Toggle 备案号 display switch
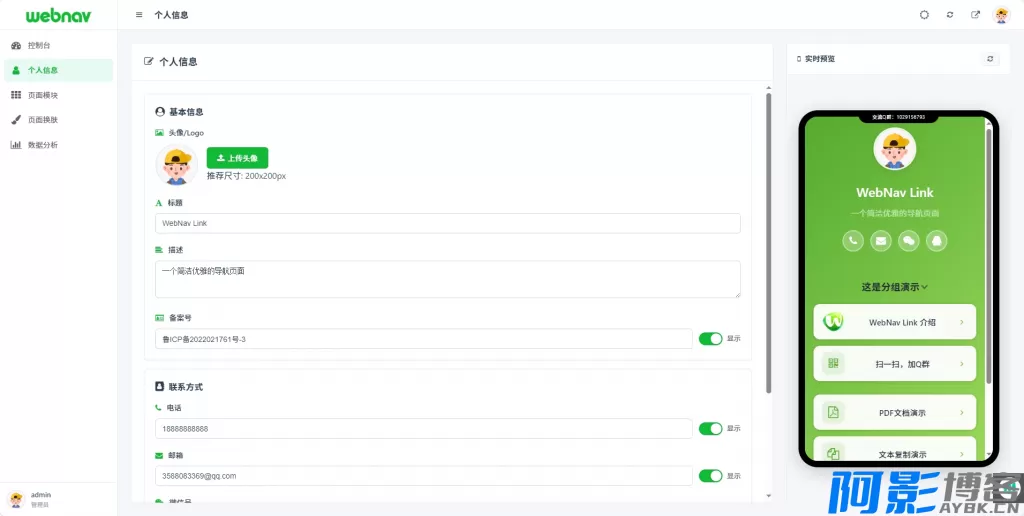Viewport: 1024px width, 516px height. (x=710, y=339)
